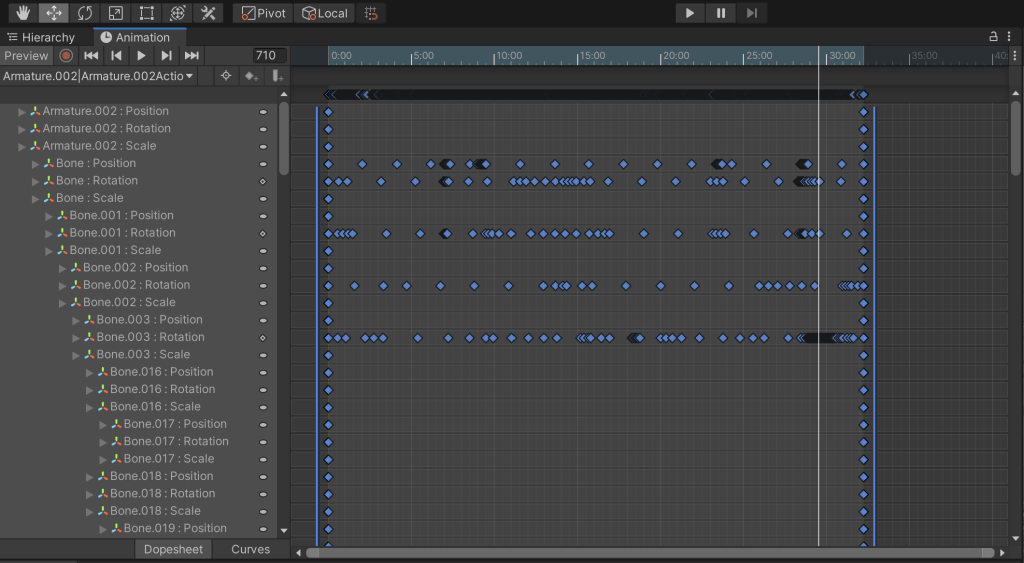Click the horizontal timeline scrollbar

pos(650,552)
